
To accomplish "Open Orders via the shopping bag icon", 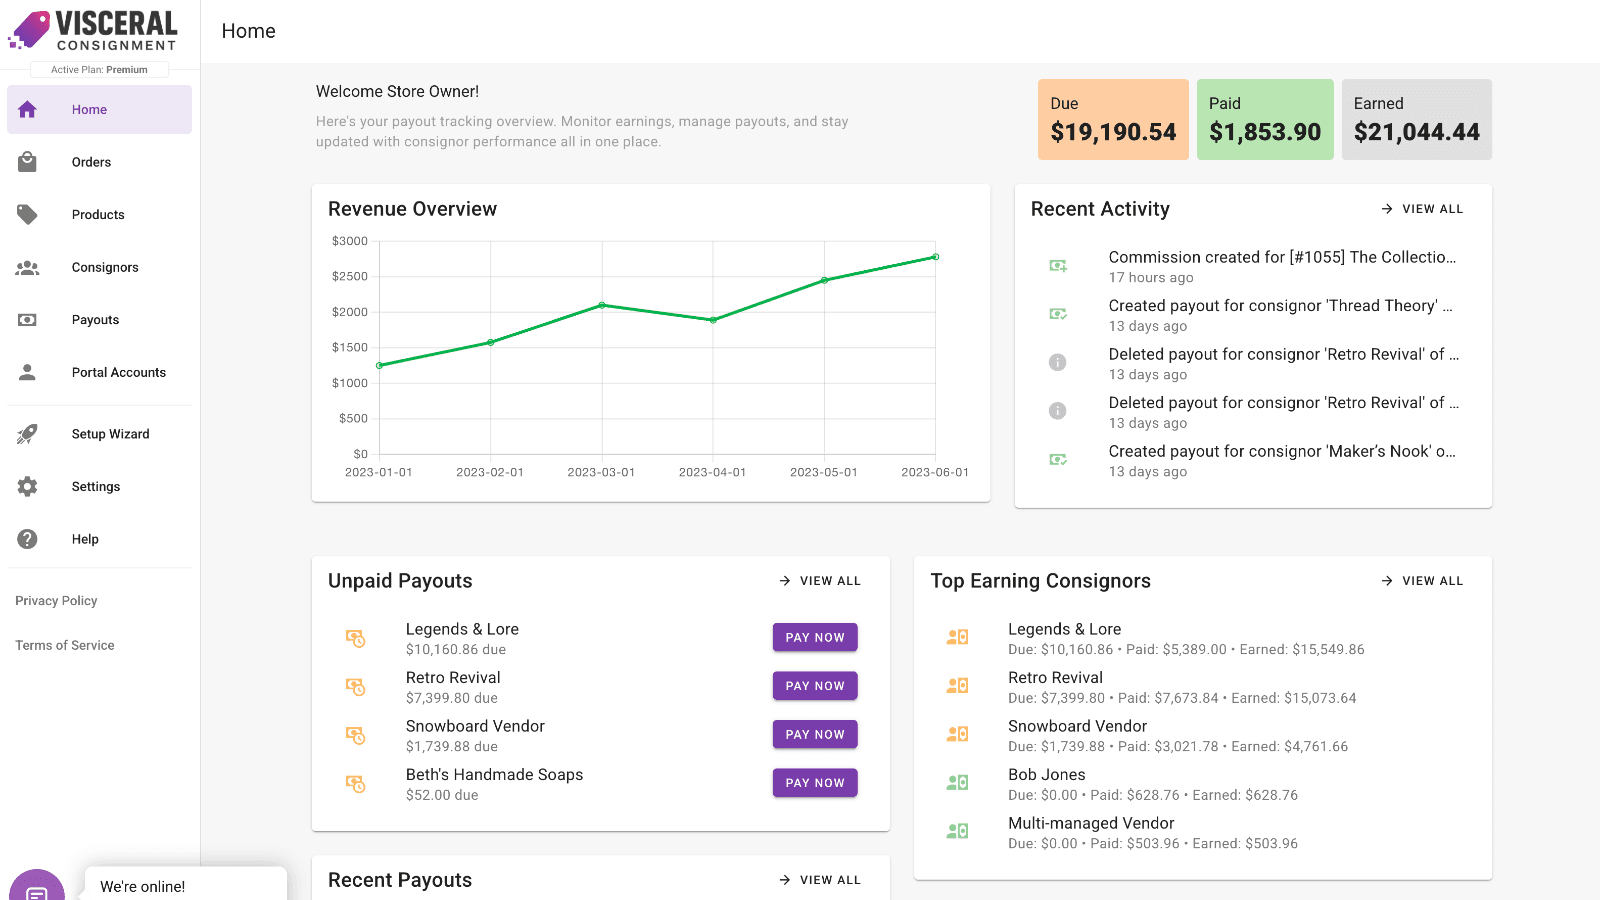I will tap(28, 162).
